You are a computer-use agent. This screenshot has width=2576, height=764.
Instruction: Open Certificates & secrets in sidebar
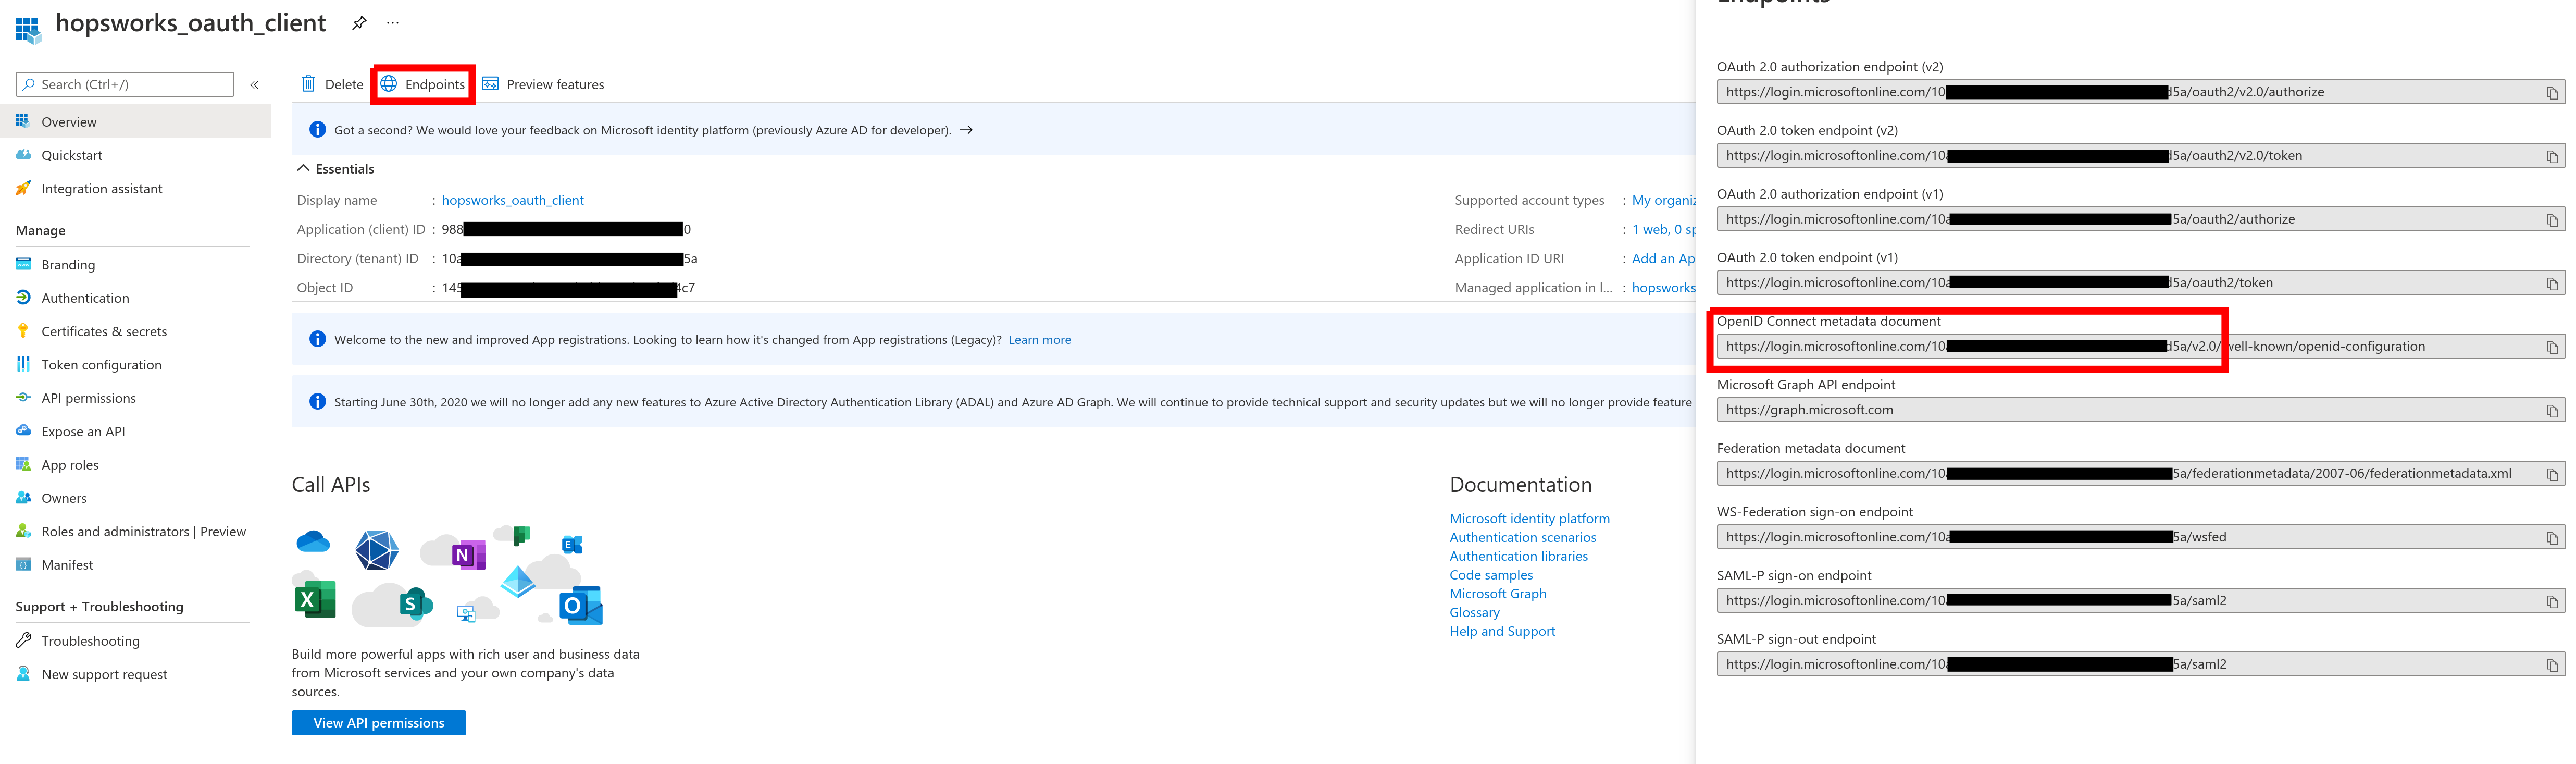[104, 332]
